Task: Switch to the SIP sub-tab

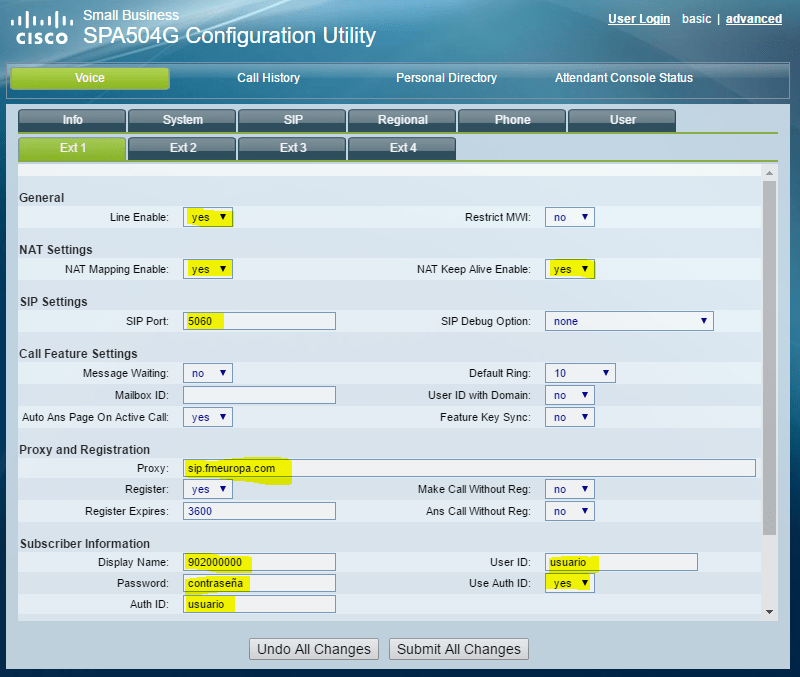Action: (292, 120)
